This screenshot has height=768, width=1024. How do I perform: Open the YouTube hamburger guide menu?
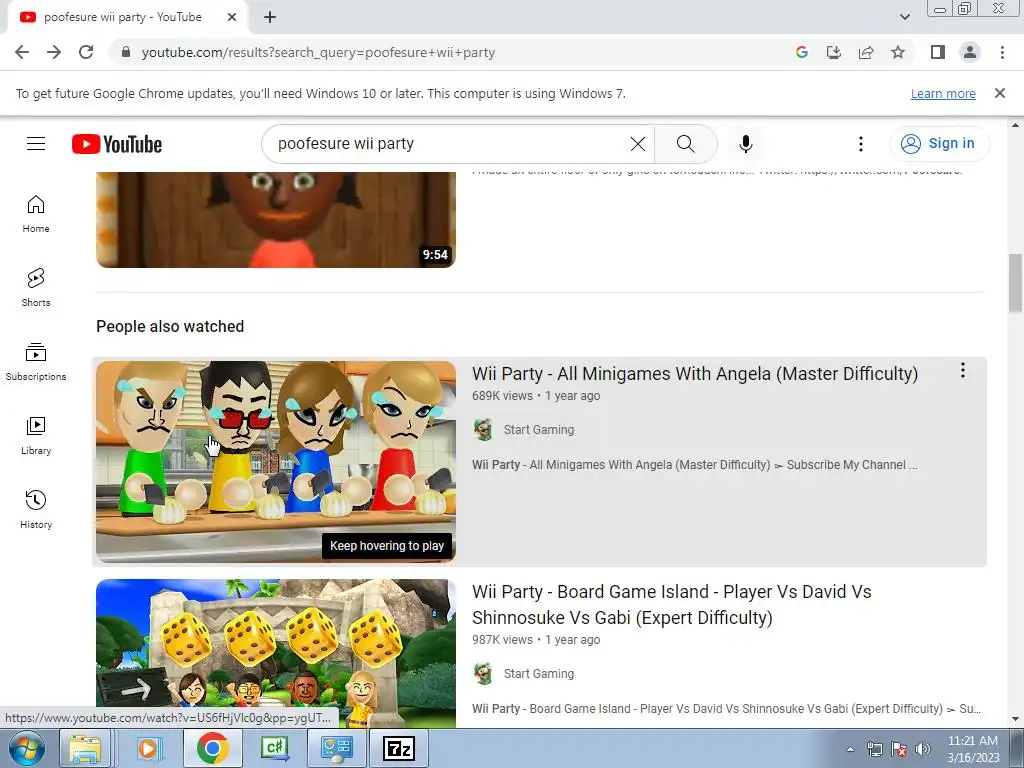click(36, 144)
